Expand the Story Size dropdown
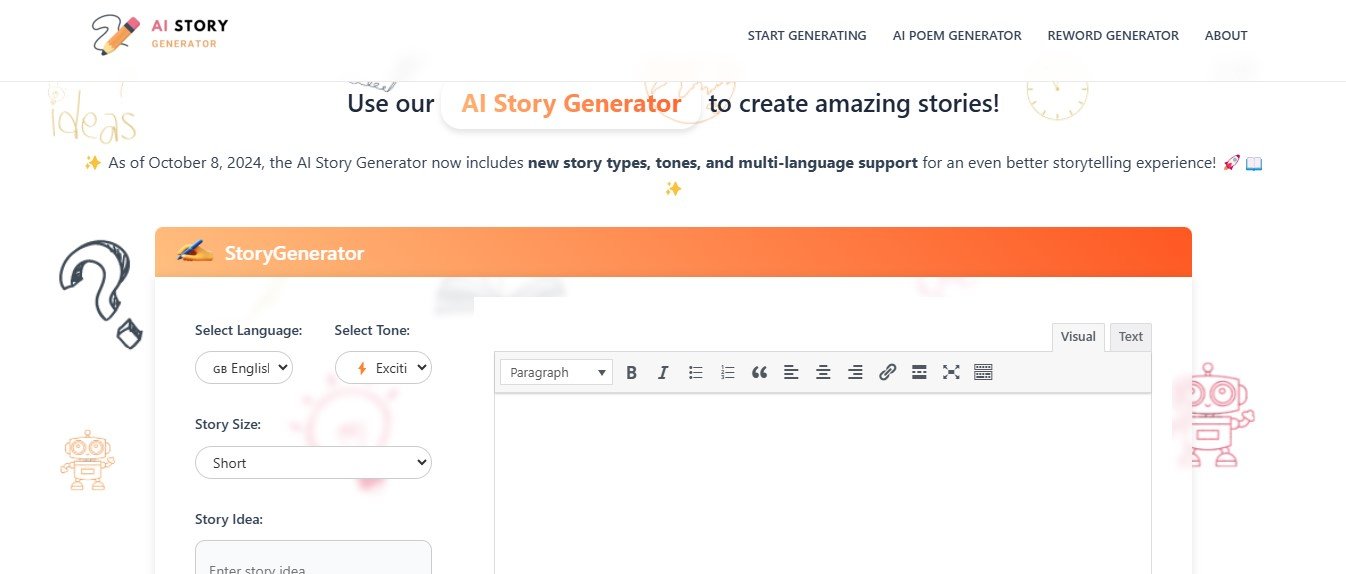1346x574 pixels. [x=313, y=463]
